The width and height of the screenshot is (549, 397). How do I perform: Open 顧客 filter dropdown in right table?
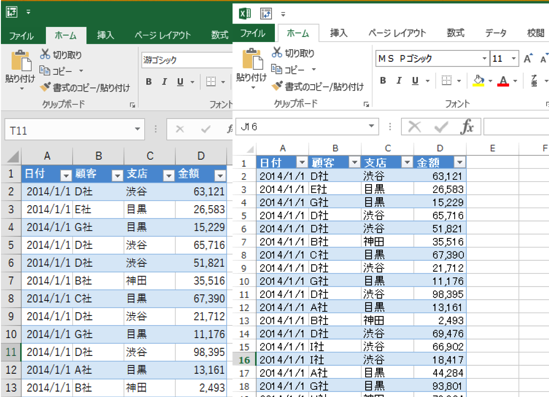click(x=355, y=162)
